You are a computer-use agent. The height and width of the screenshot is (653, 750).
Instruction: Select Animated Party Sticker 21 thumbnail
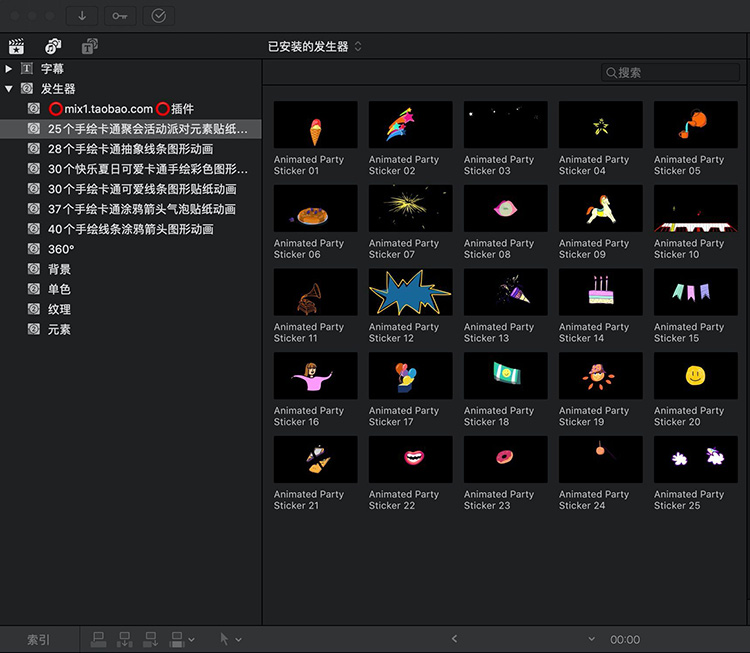[315, 459]
